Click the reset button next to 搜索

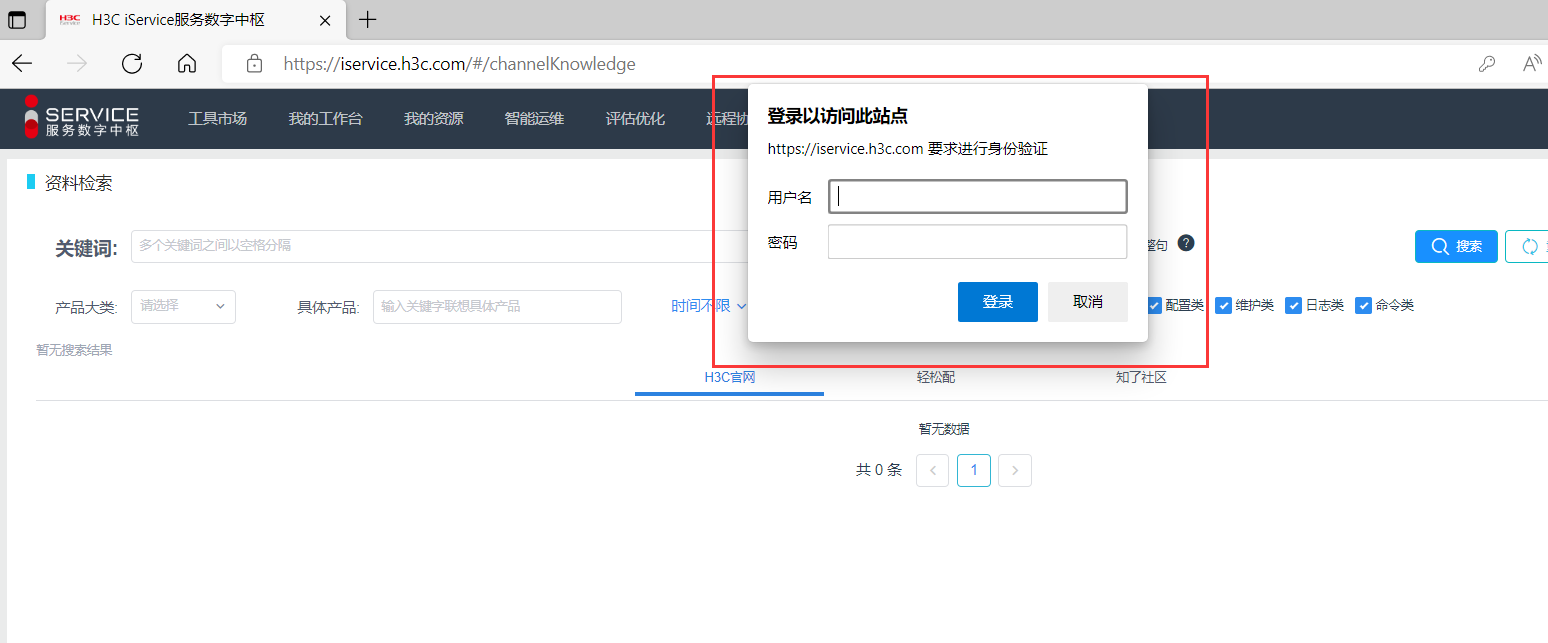click(x=1527, y=246)
